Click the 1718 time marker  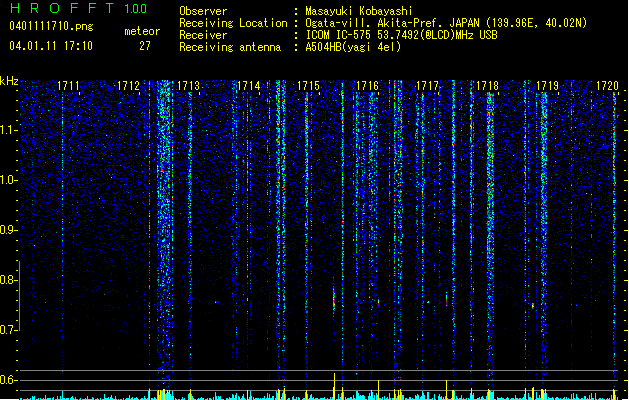(x=487, y=86)
